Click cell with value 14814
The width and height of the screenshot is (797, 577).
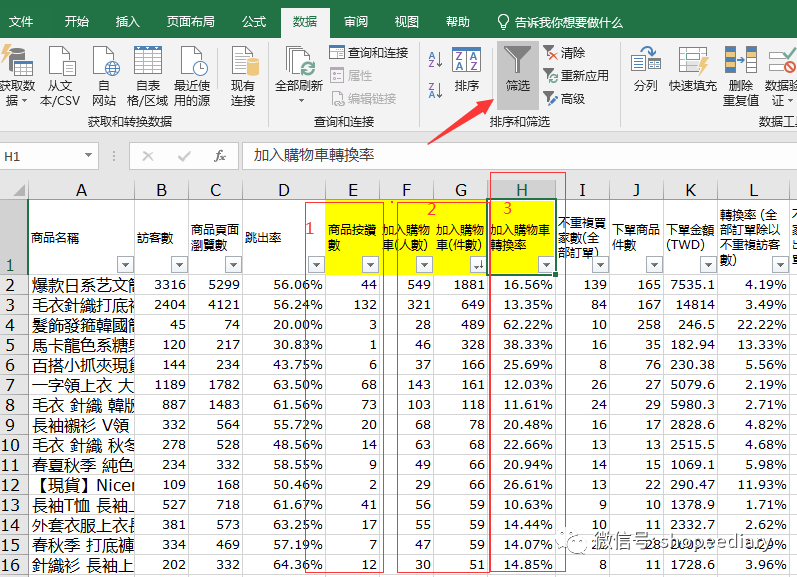(x=690, y=305)
